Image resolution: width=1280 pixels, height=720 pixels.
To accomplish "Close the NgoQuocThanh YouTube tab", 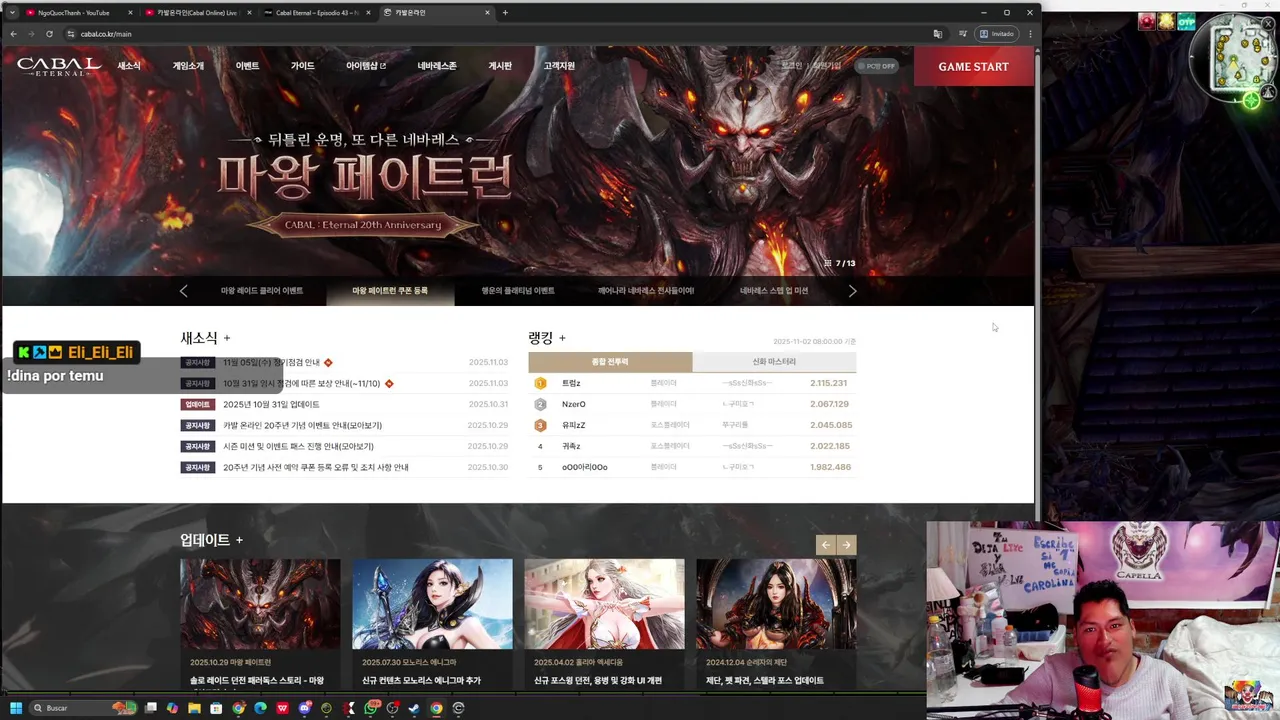I will tap(130, 13).
